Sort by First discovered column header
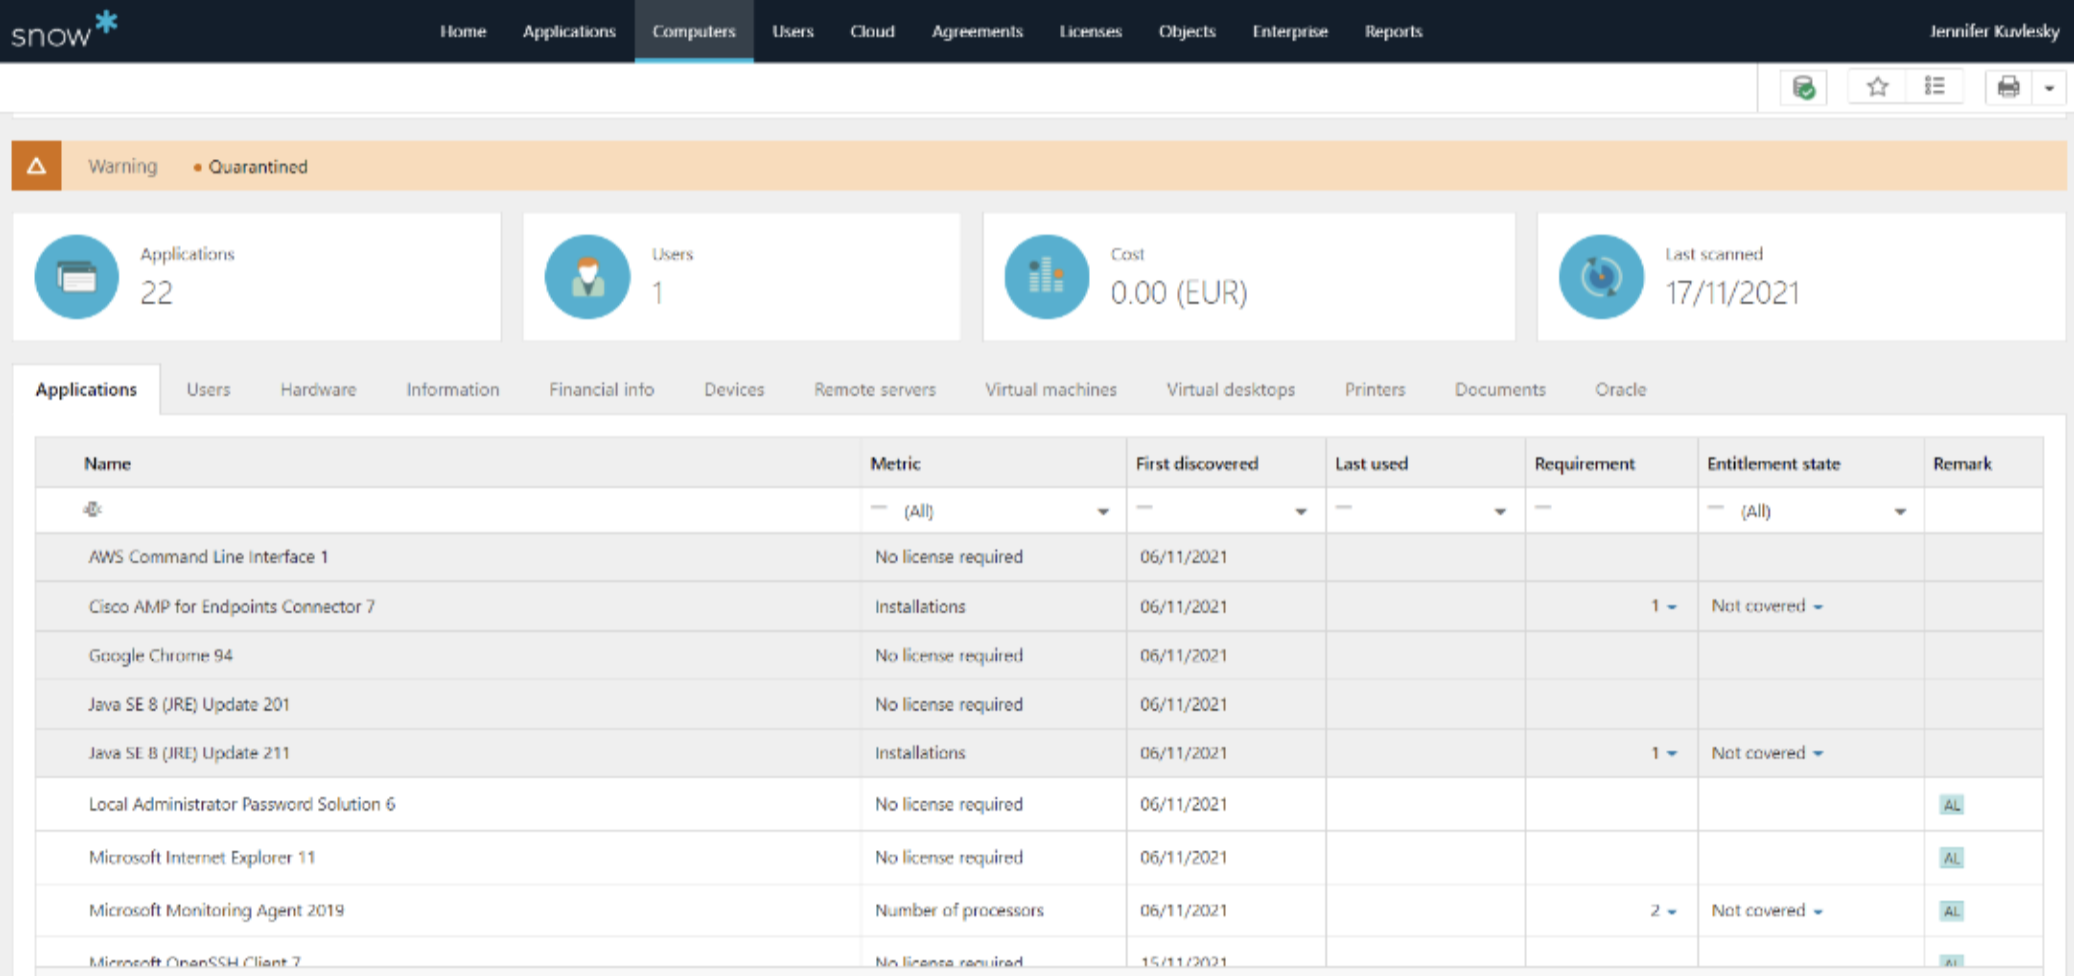 click(x=1197, y=464)
